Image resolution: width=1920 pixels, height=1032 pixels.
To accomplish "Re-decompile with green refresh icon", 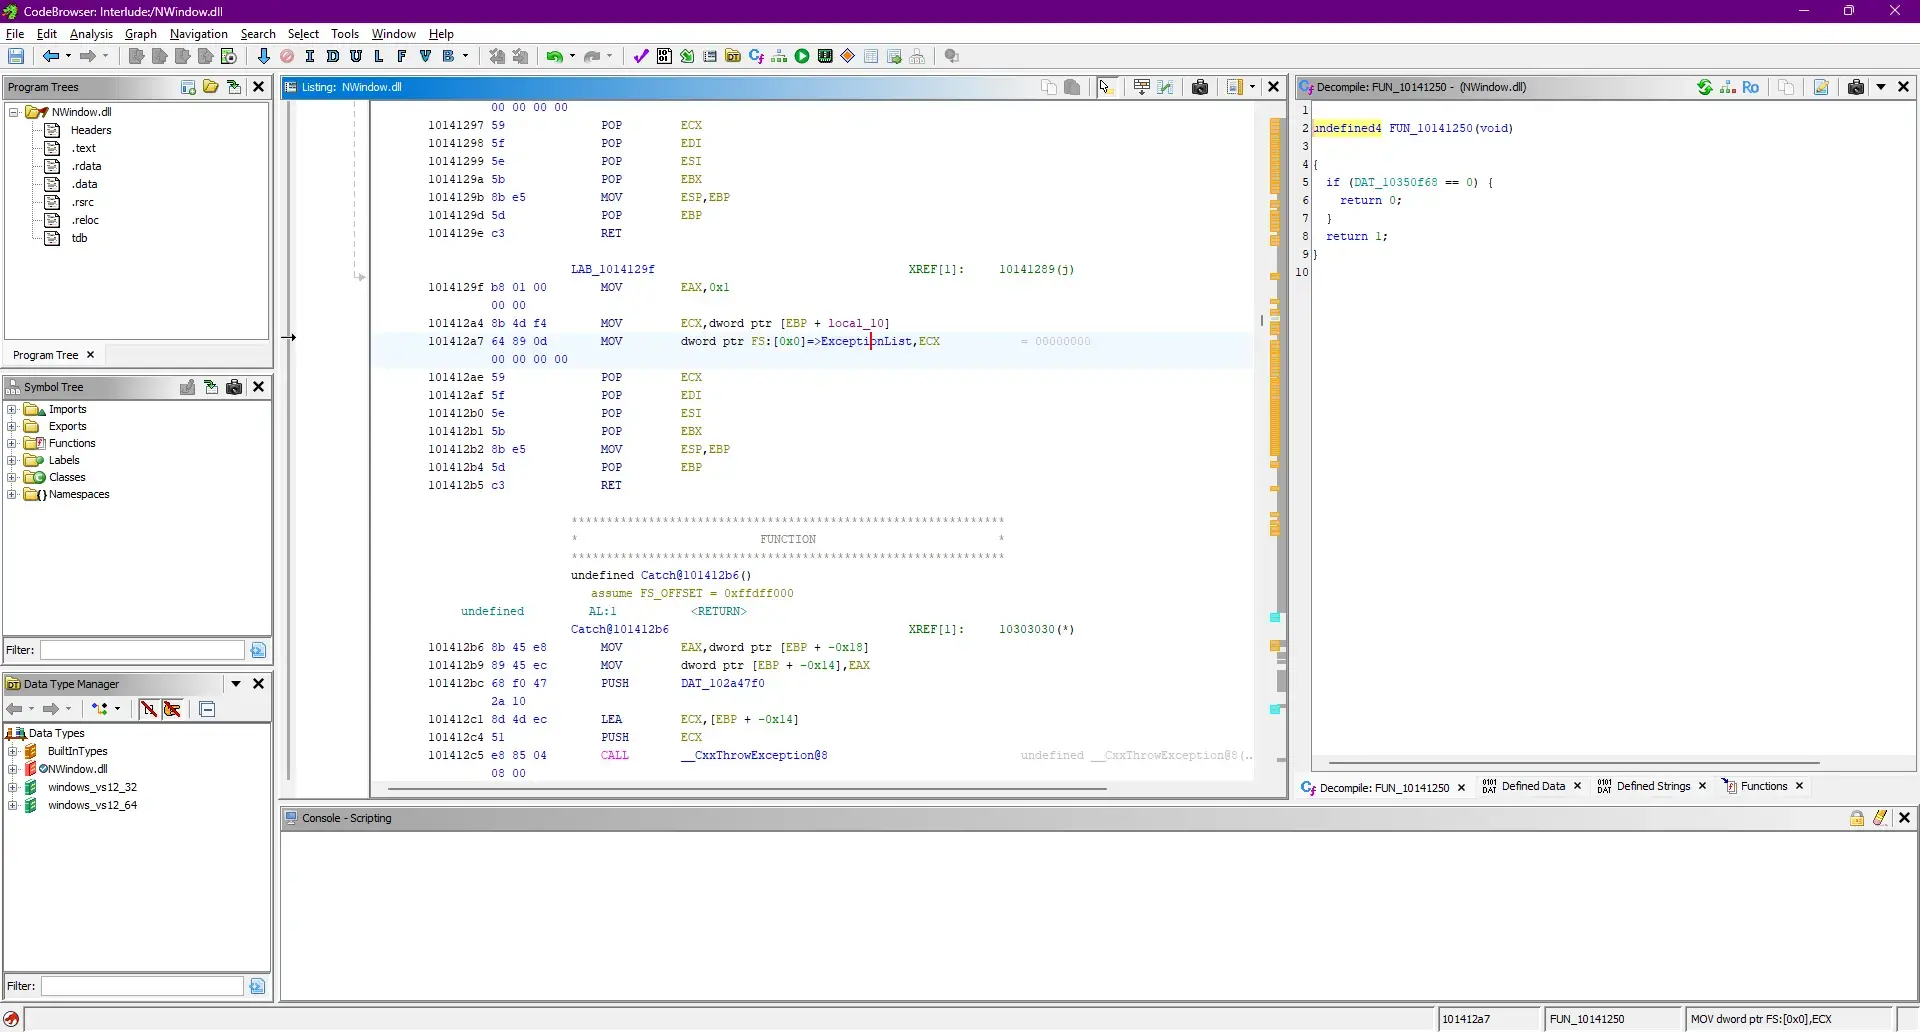I will (x=1705, y=87).
